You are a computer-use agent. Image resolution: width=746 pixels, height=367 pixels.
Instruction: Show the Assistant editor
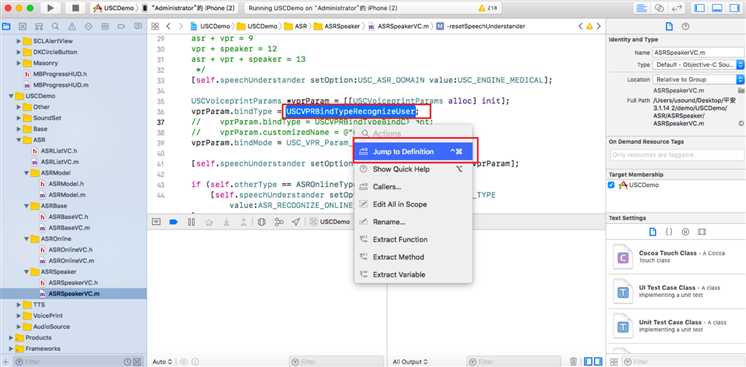point(659,8)
